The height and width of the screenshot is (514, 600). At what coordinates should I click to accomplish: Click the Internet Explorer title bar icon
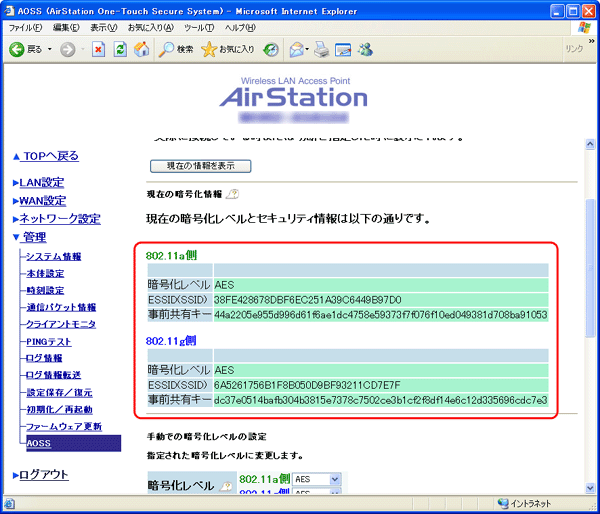(x=9, y=11)
